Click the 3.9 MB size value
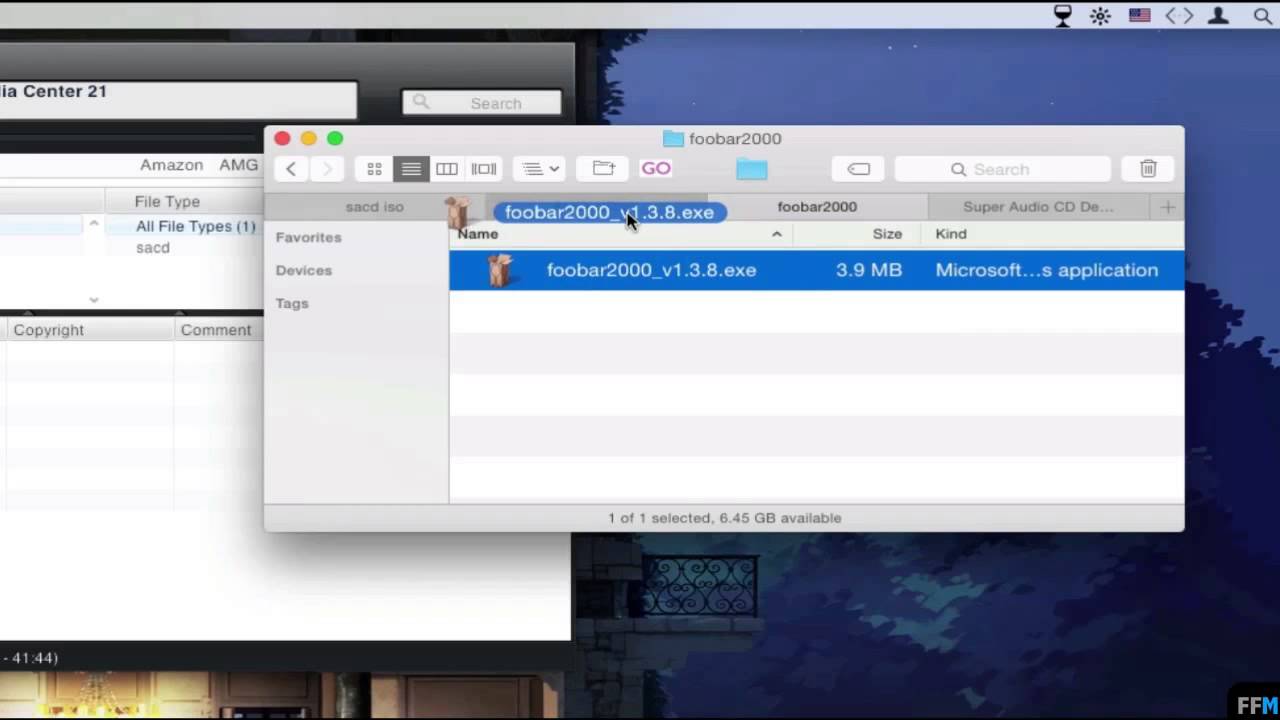The height and width of the screenshot is (720, 1280). coord(868,270)
